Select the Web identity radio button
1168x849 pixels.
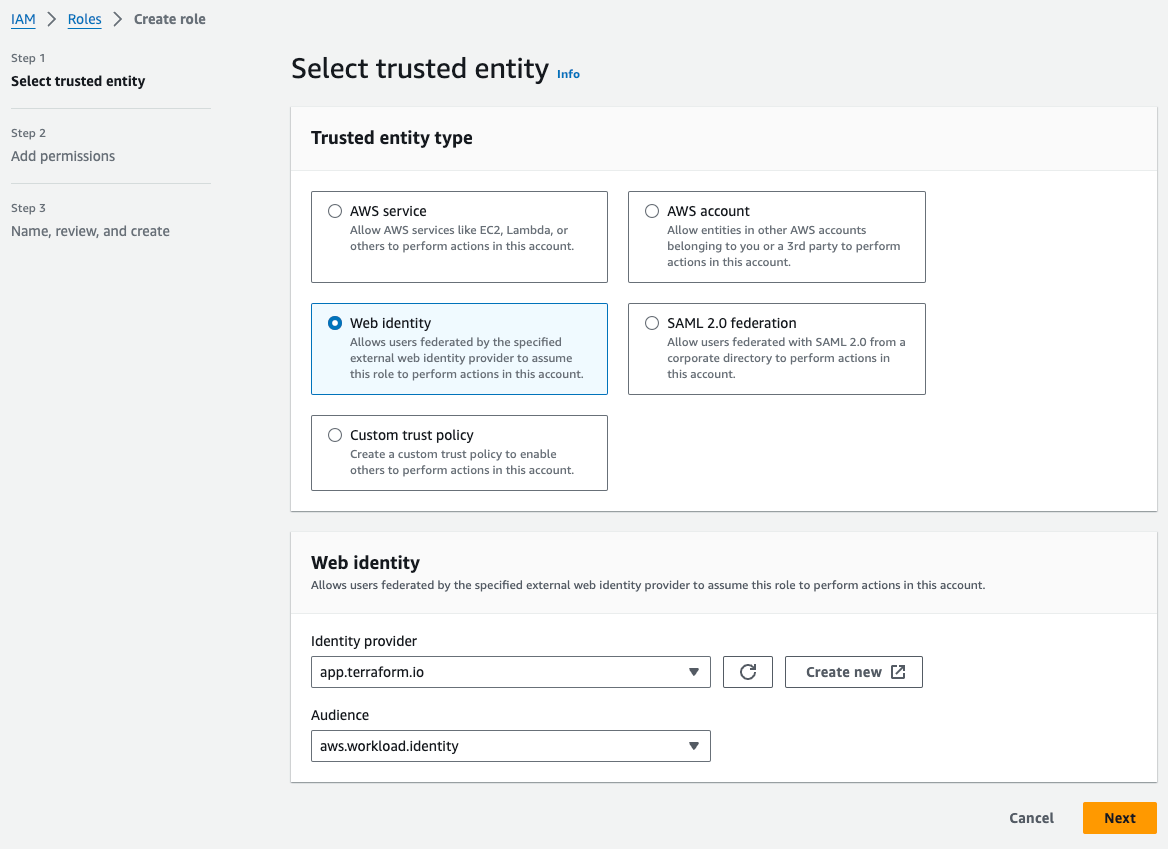tap(335, 322)
